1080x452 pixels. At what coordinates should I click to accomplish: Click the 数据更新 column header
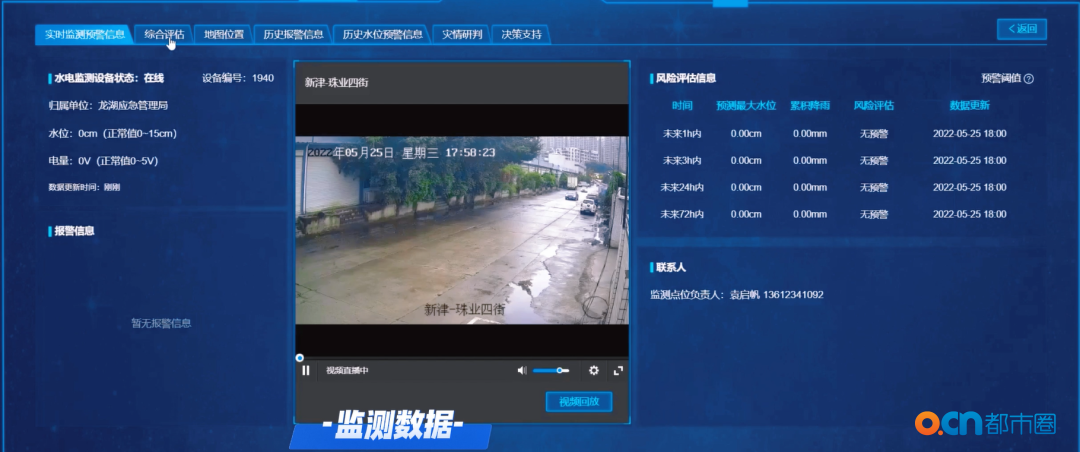pyautogui.click(x=970, y=106)
